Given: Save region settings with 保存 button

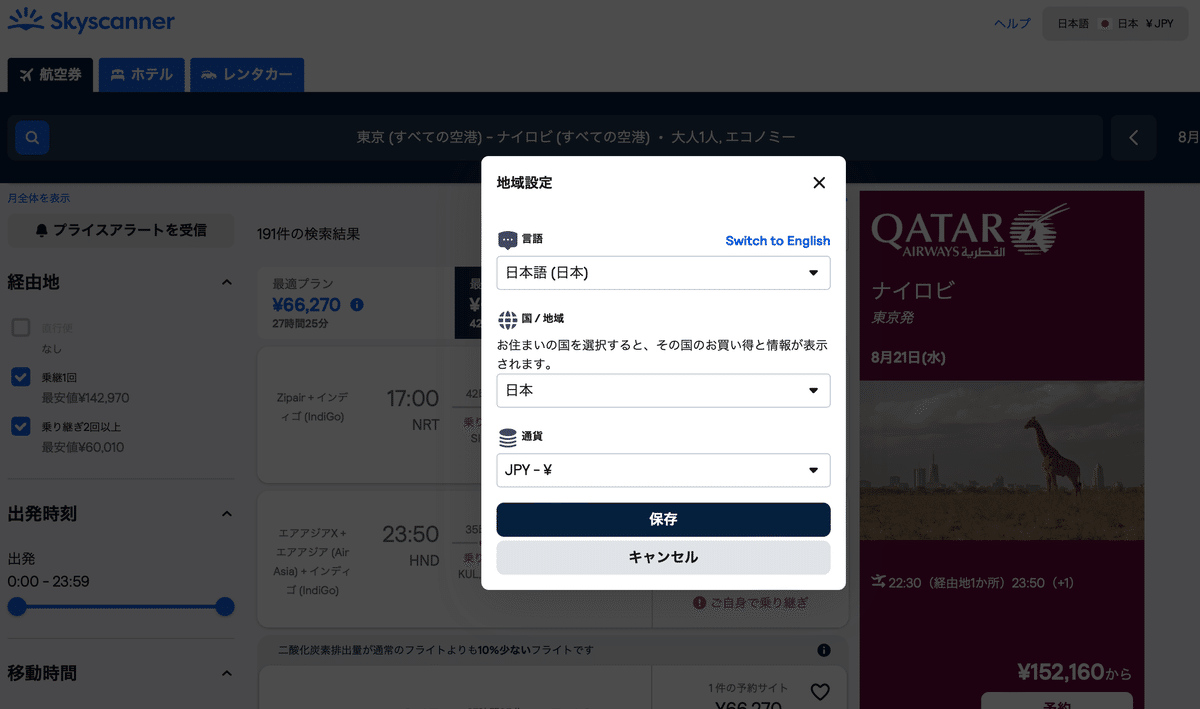Looking at the screenshot, I should 663,519.
